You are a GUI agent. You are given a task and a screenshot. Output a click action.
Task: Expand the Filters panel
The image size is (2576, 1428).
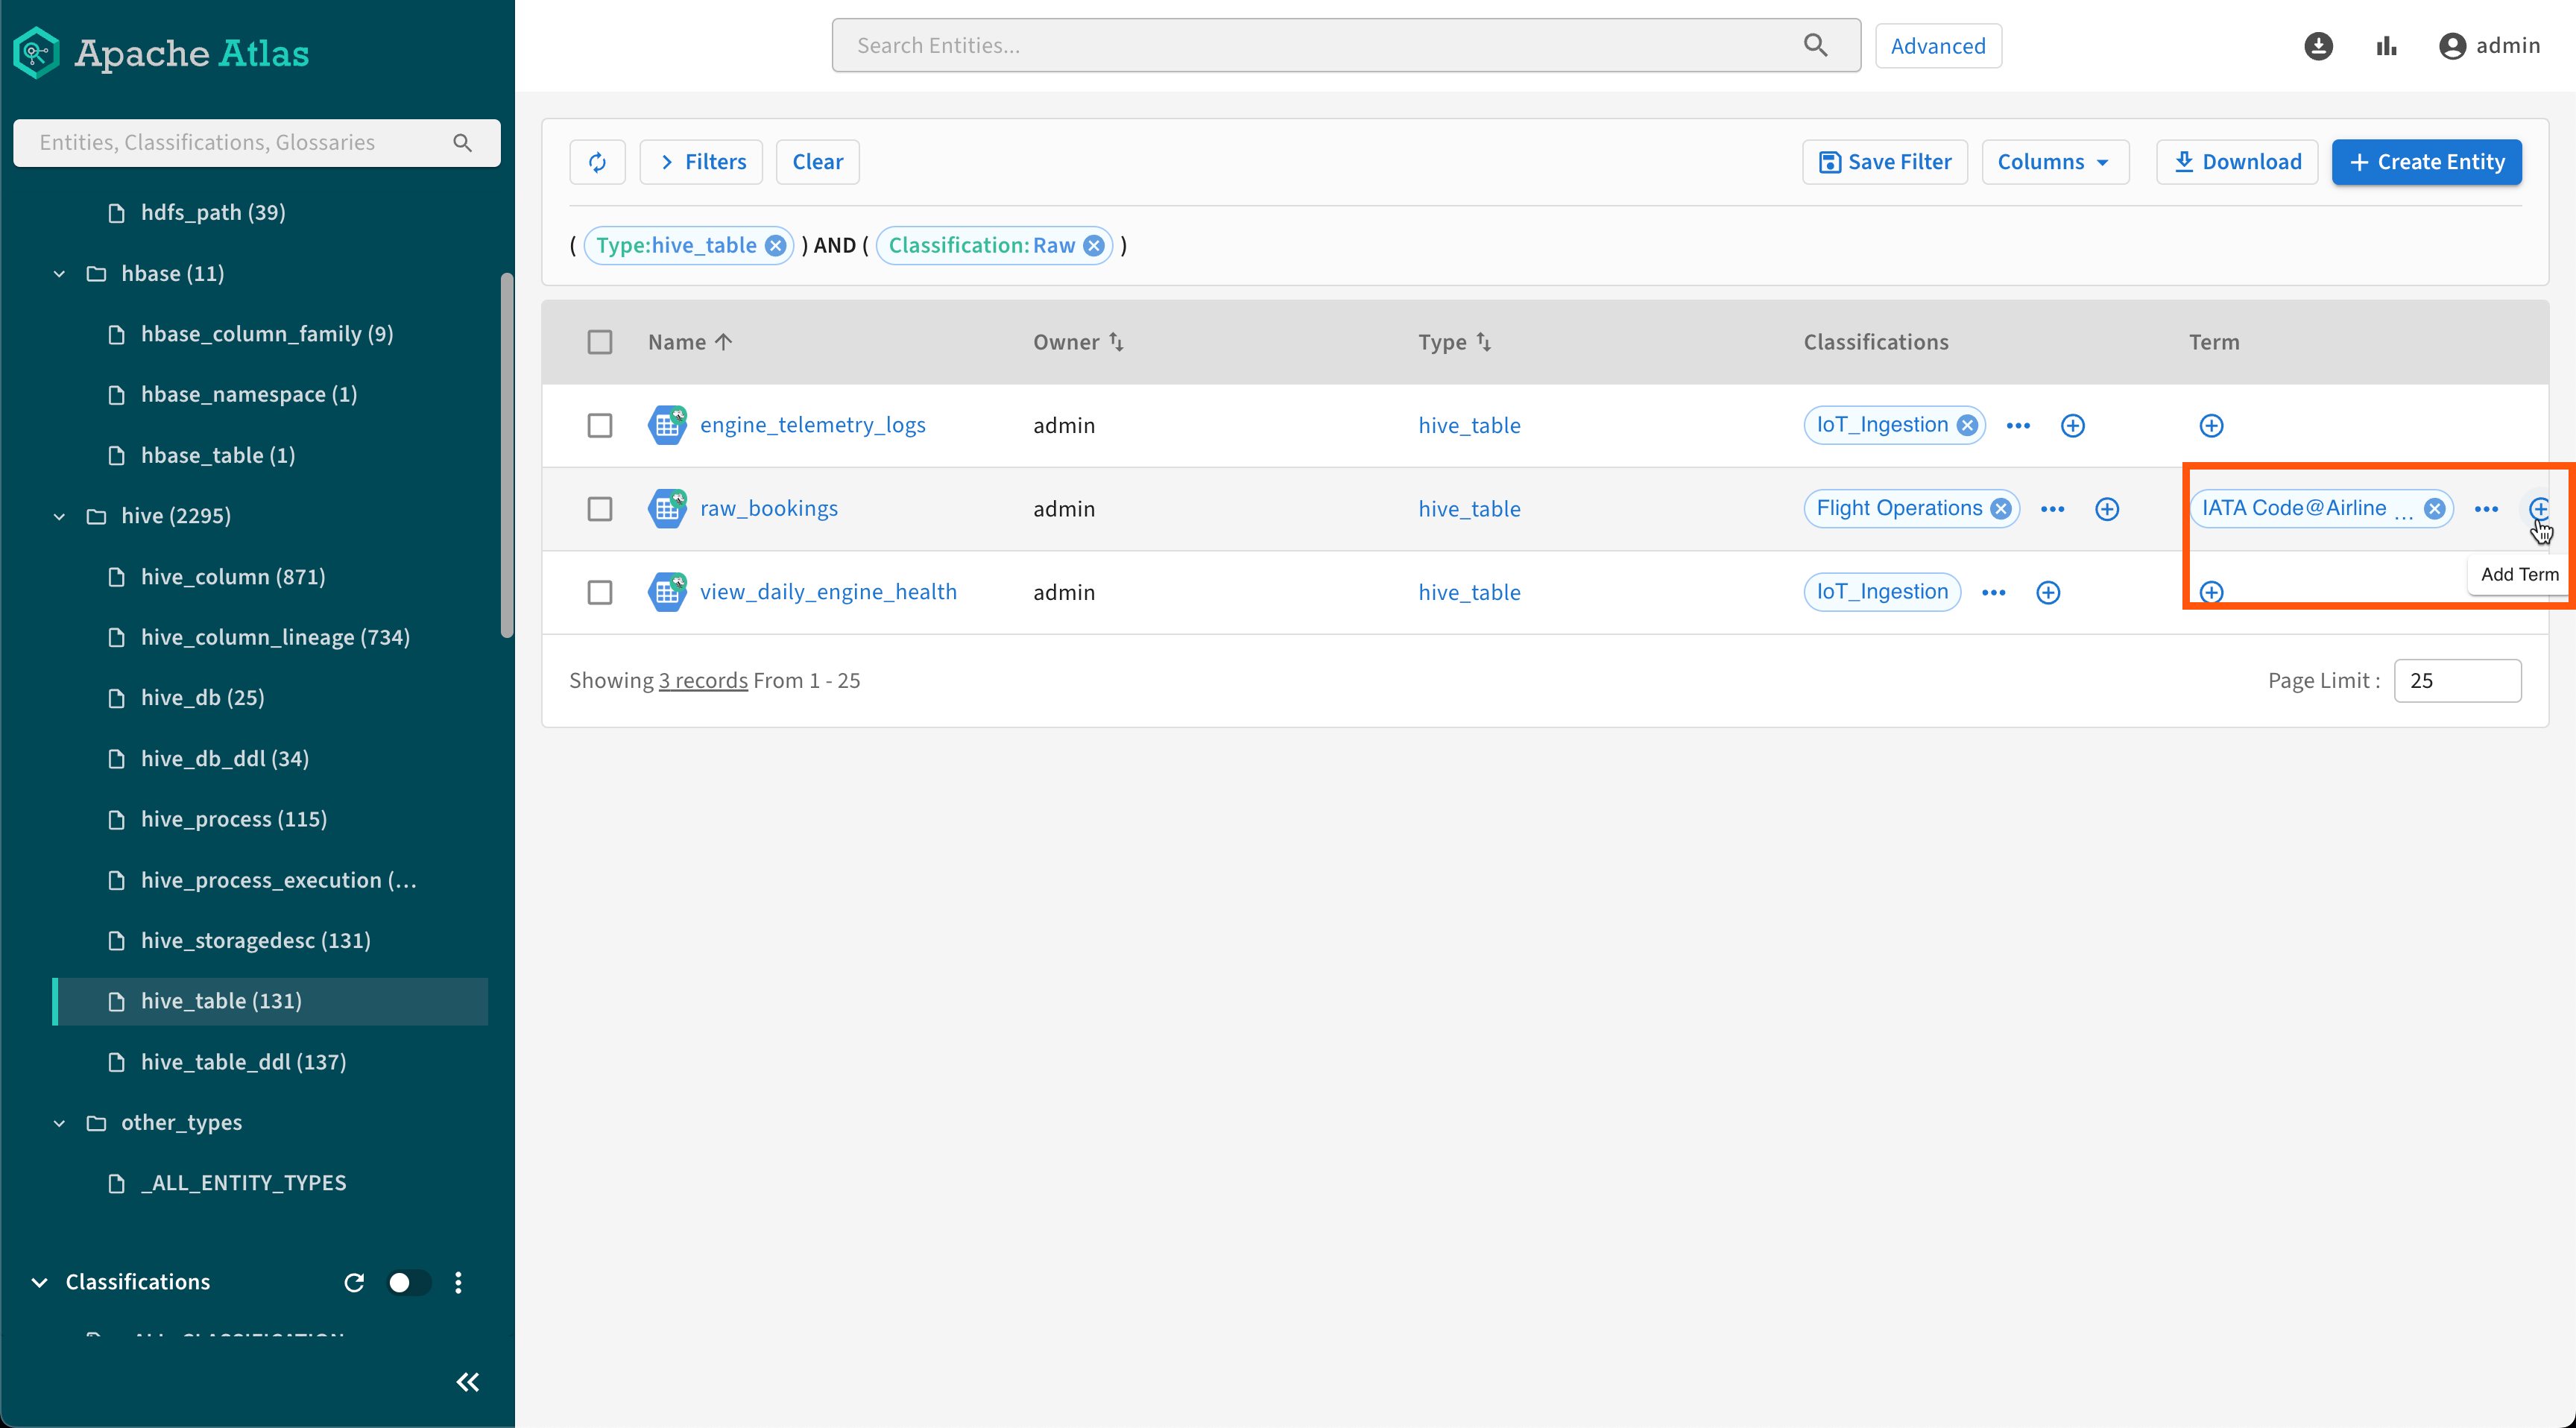(x=701, y=162)
